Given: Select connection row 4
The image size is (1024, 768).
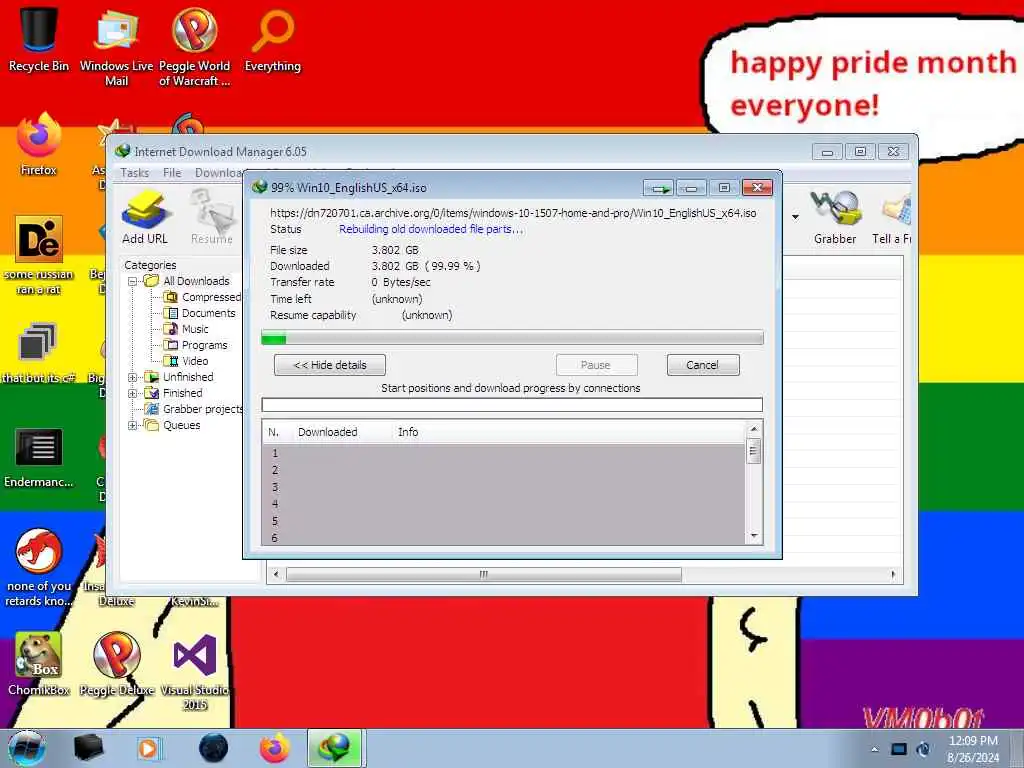Looking at the screenshot, I should coord(504,504).
